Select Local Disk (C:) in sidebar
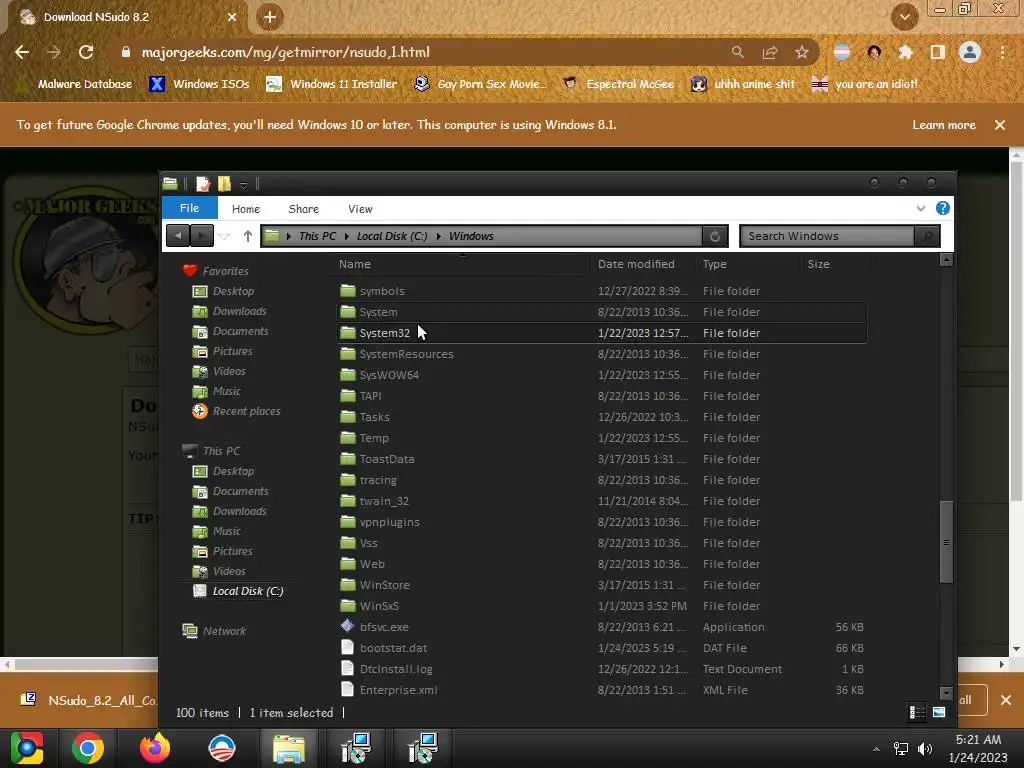Screen dimensions: 1024x768 [x=248, y=591]
